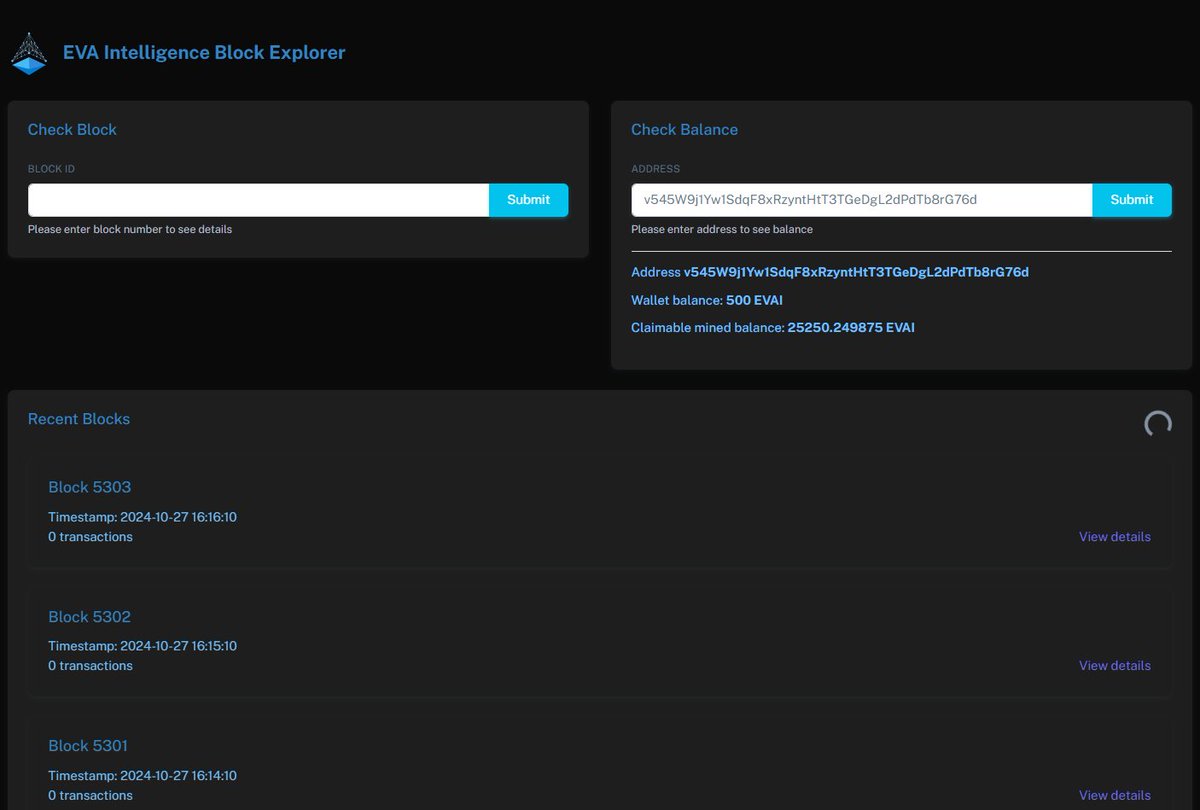Screen dimensions: 1200x810
Task: Click '0 transactions' under Block 5302
Action: click(90, 666)
